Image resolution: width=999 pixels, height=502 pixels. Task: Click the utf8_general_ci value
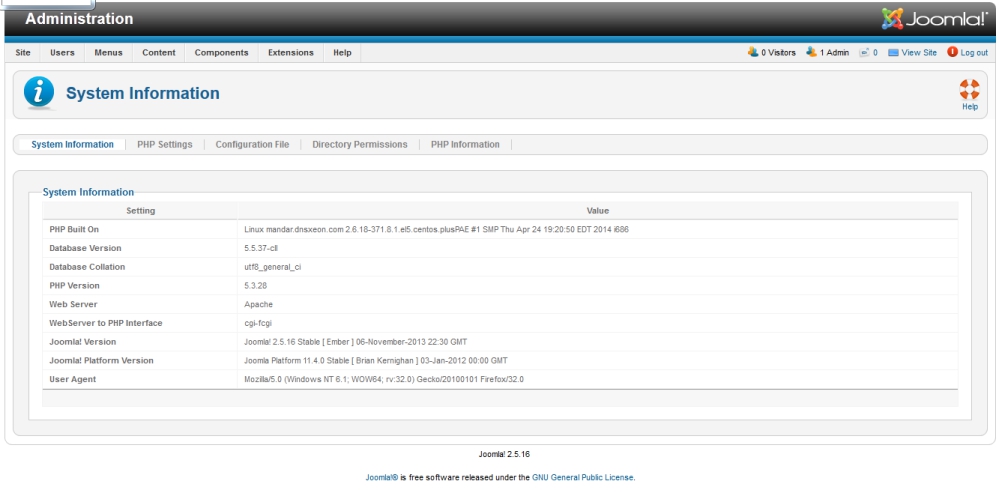click(x=273, y=267)
